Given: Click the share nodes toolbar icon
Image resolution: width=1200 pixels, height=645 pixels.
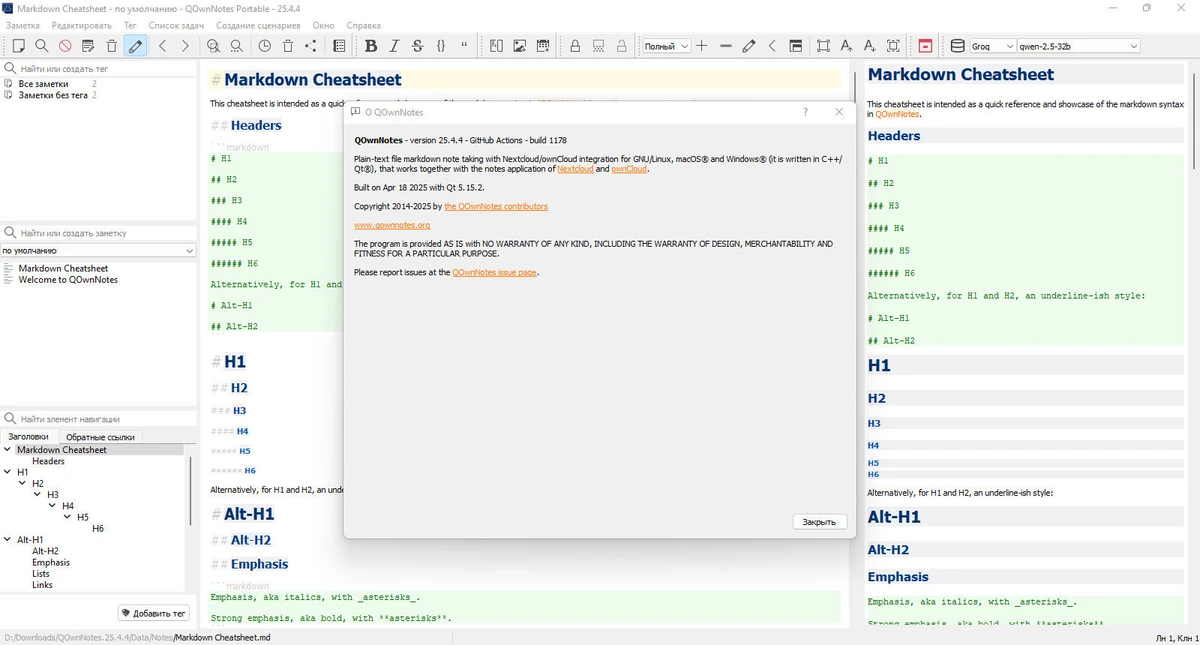Looking at the screenshot, I should 311,46.
